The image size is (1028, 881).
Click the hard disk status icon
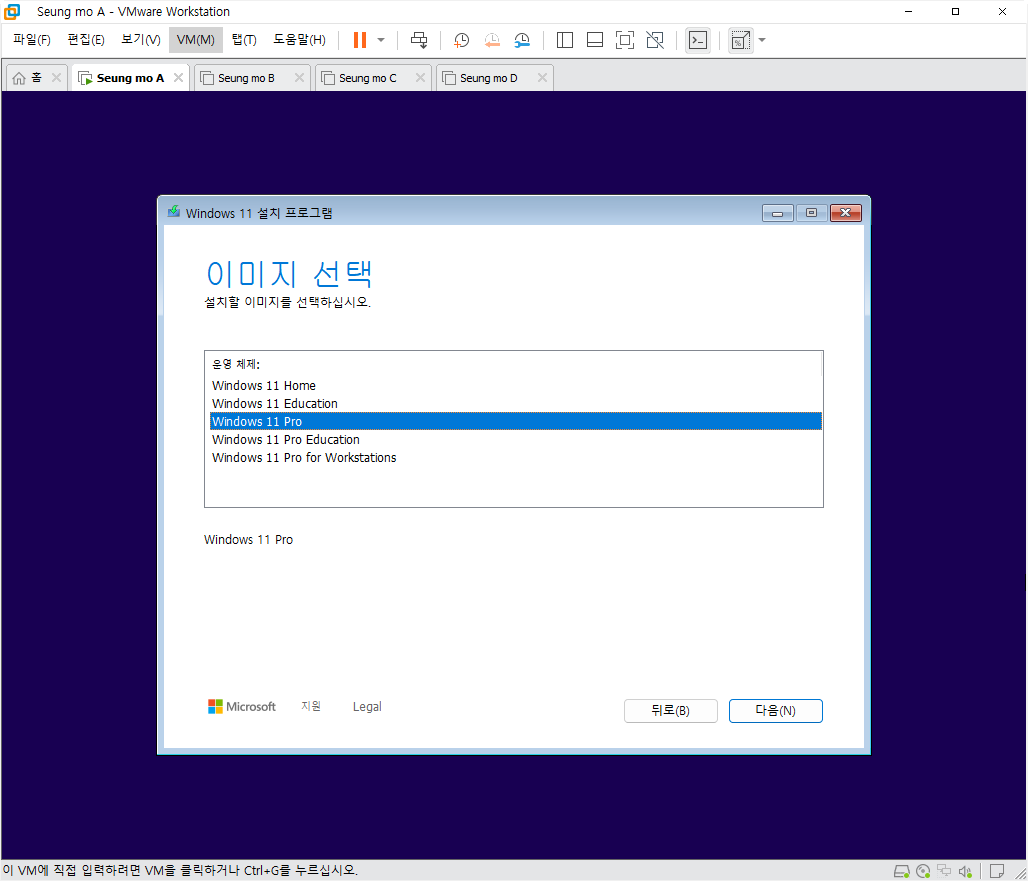pyautogui.click(x=901, y=871)
